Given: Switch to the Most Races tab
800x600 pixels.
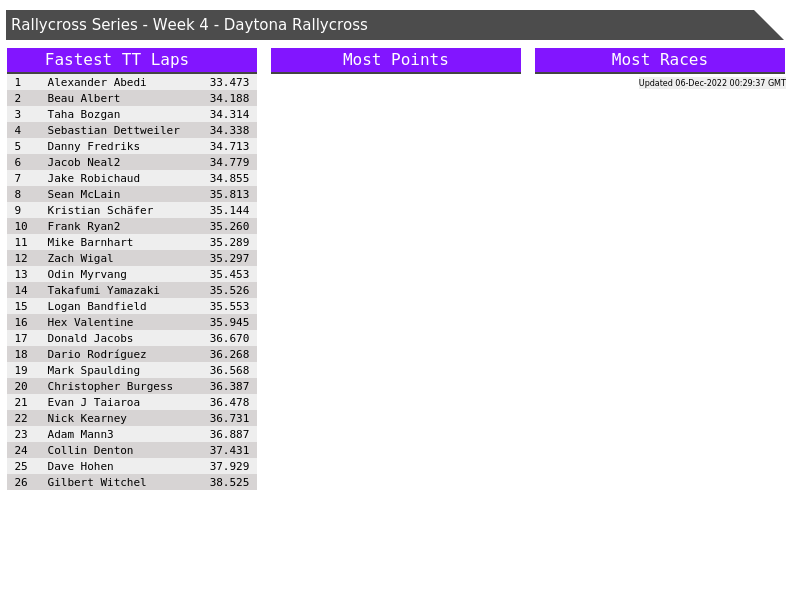Looking at the screenshot, I should point(659,60).
